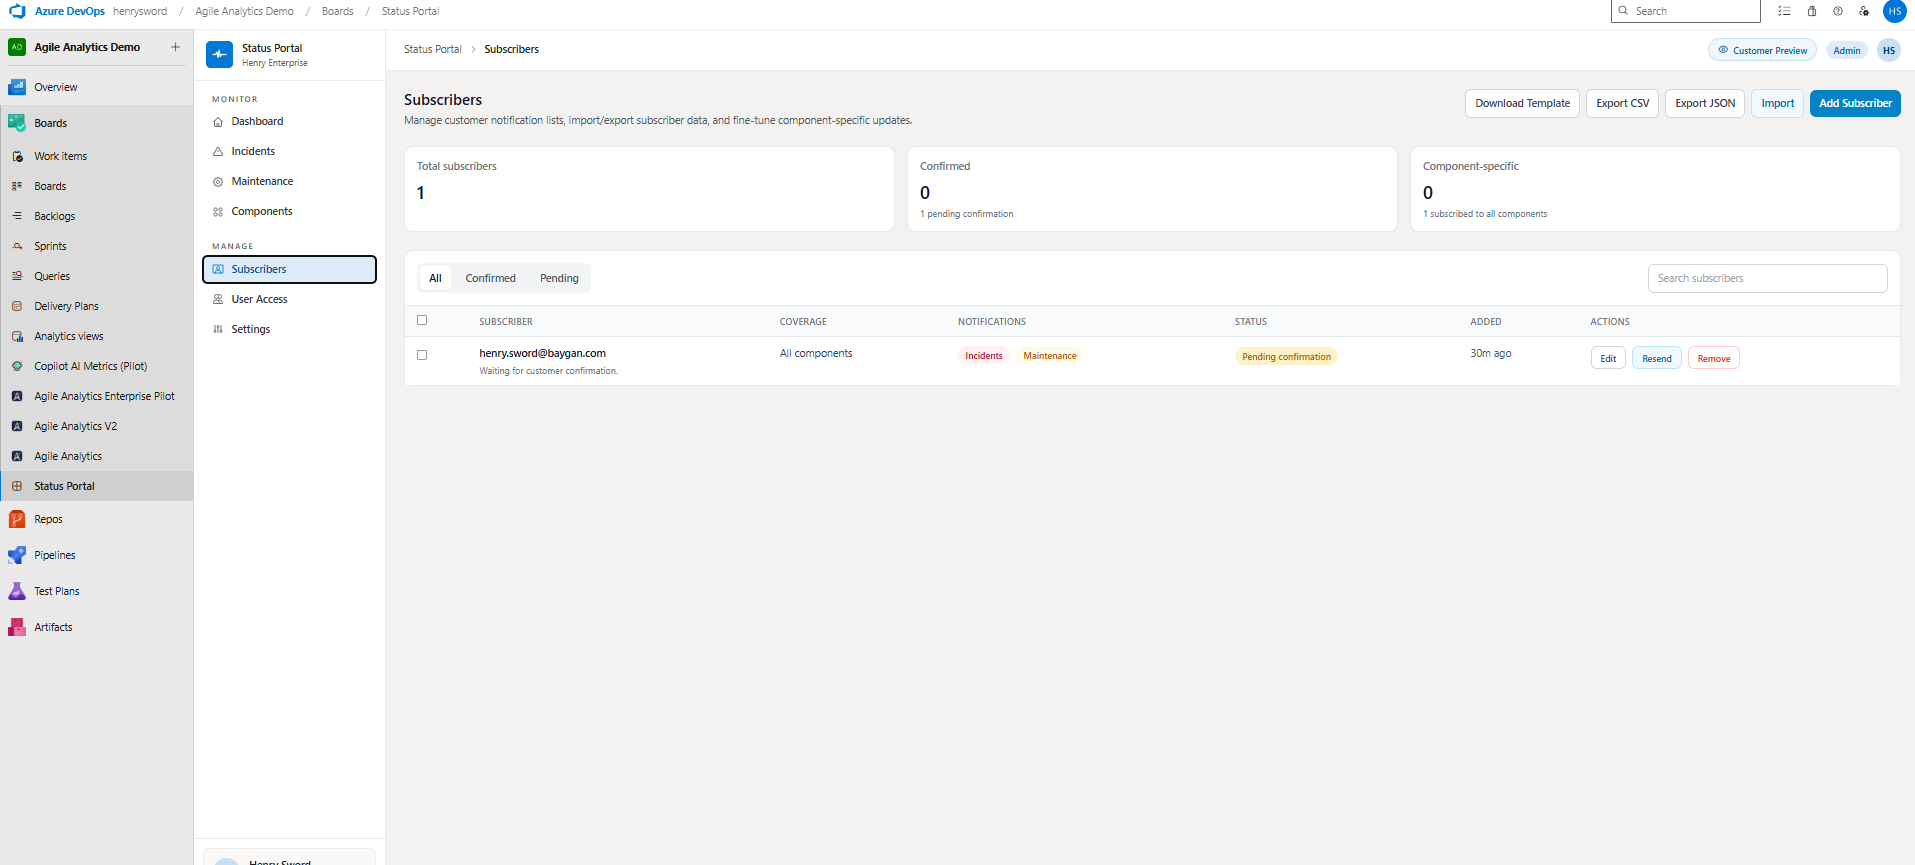This screenshot has height=865, width=1915.
Task: Click the Add Subscriber button
Action: point(1855,103)
